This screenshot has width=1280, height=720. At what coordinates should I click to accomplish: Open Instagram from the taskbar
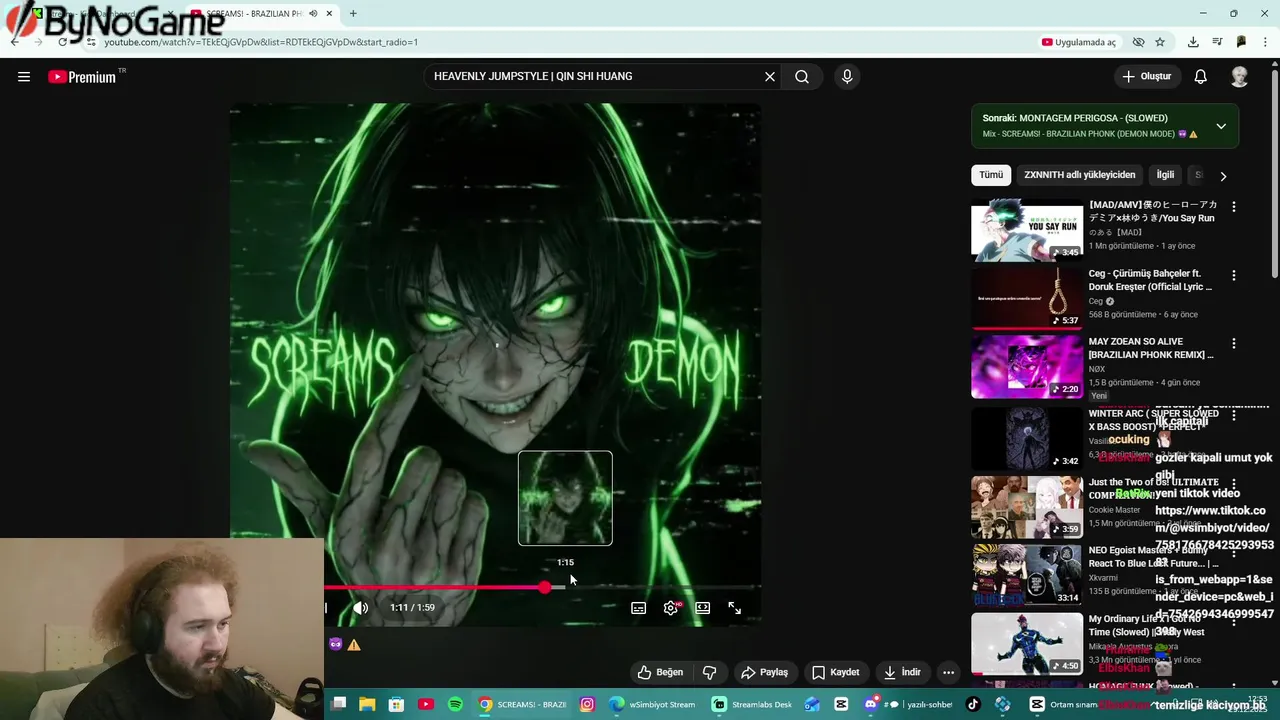[587, 704]
